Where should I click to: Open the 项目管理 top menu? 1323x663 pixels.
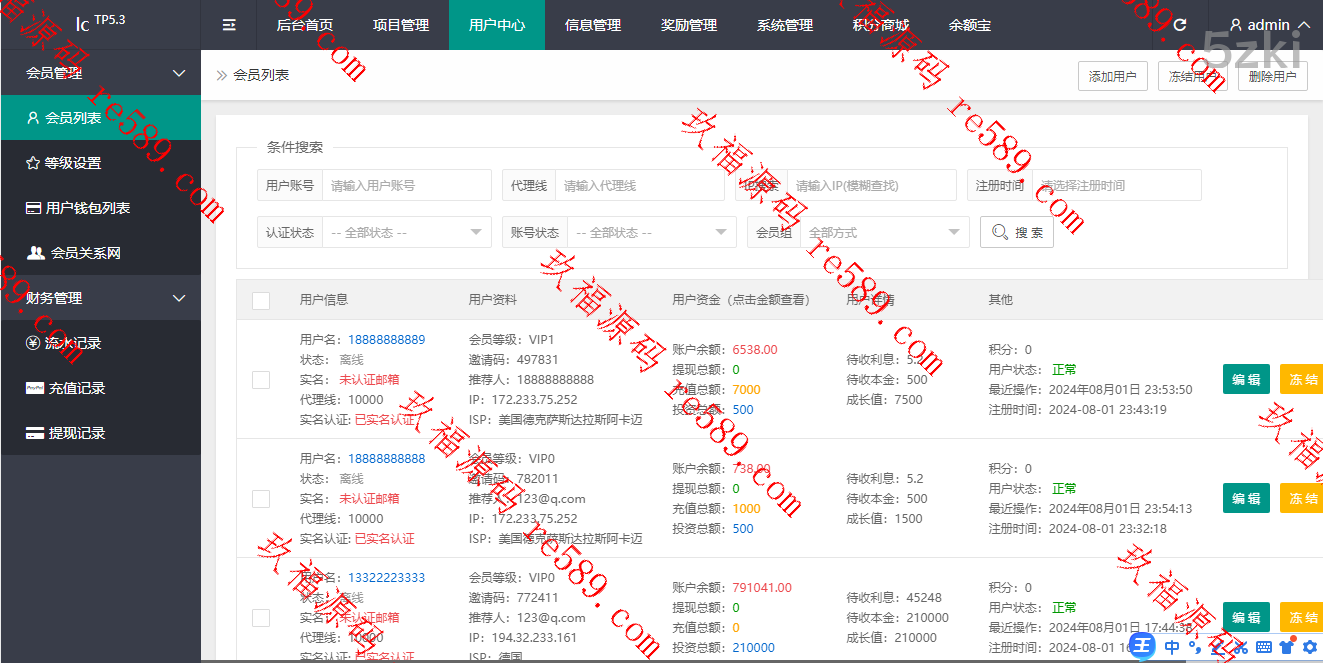pyautogui.click(x=401, y=25)
